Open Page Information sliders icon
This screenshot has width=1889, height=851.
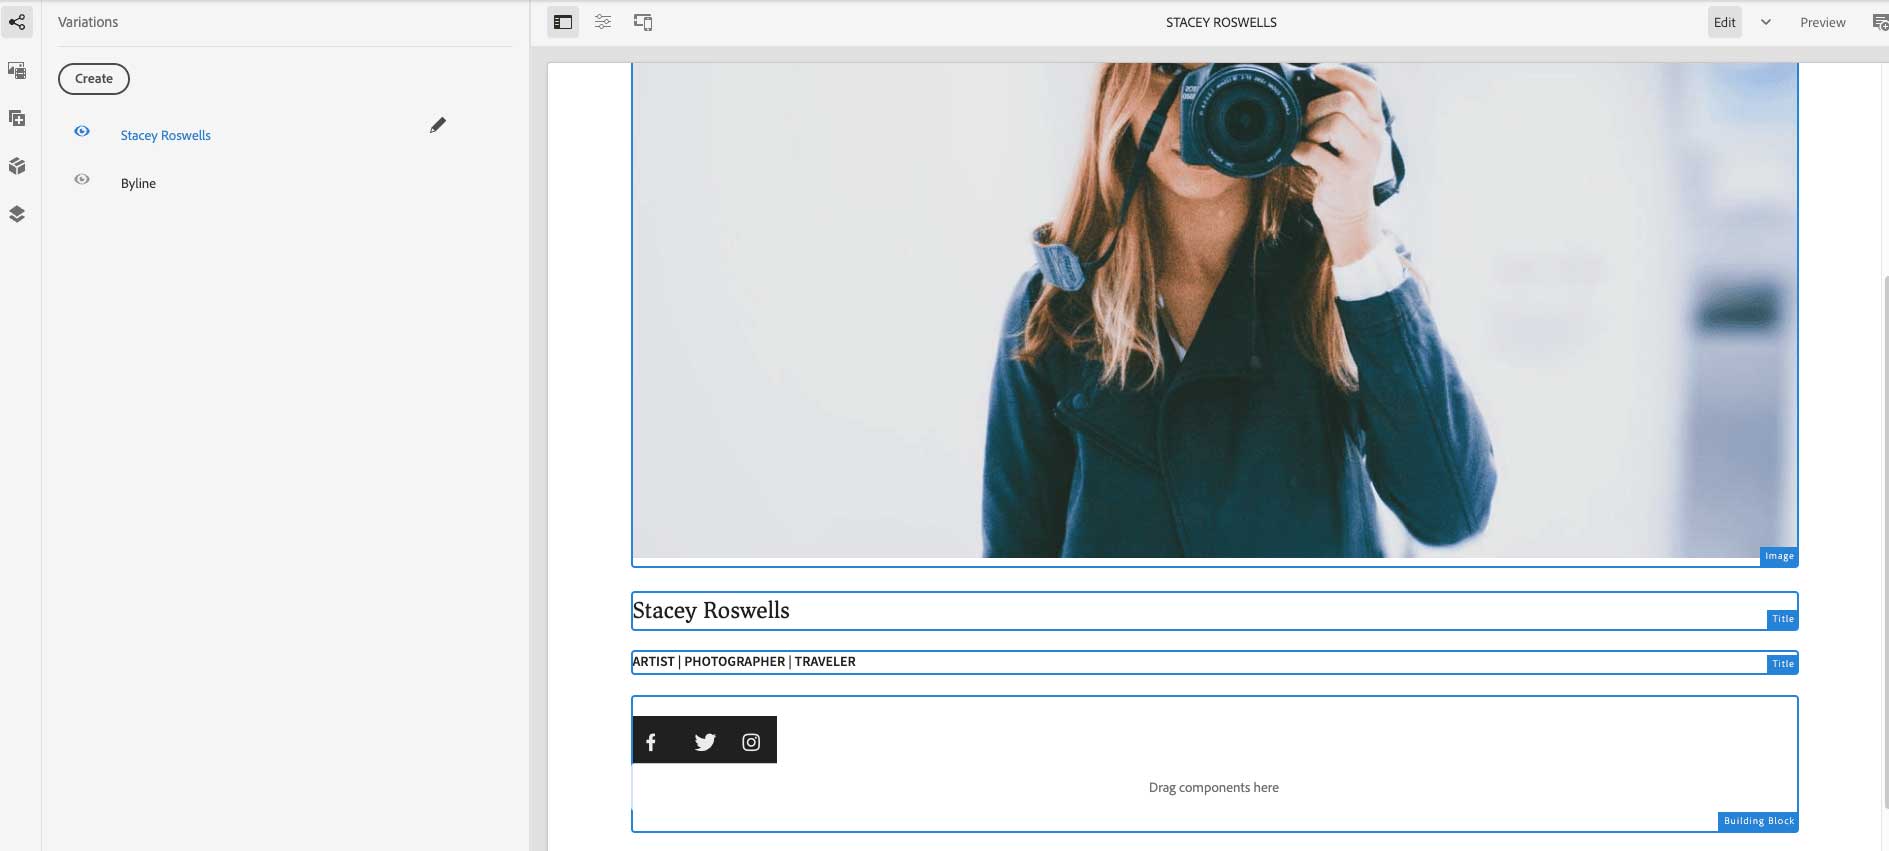click(x=603, y=22)
